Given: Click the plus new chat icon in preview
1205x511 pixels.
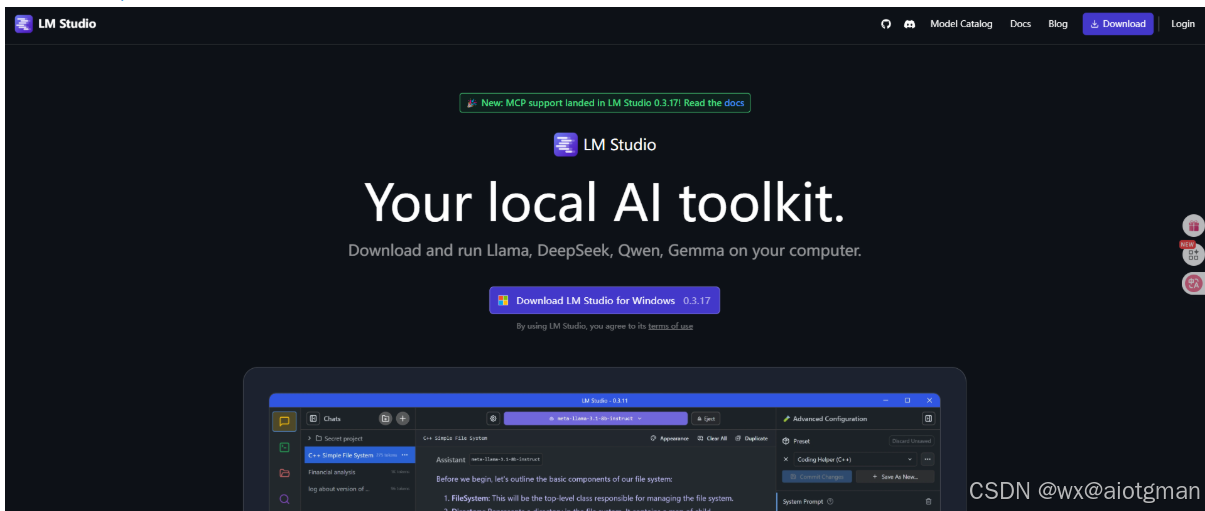Looking at the screenshot, I should pyautogui.click(x=402, y=419).
